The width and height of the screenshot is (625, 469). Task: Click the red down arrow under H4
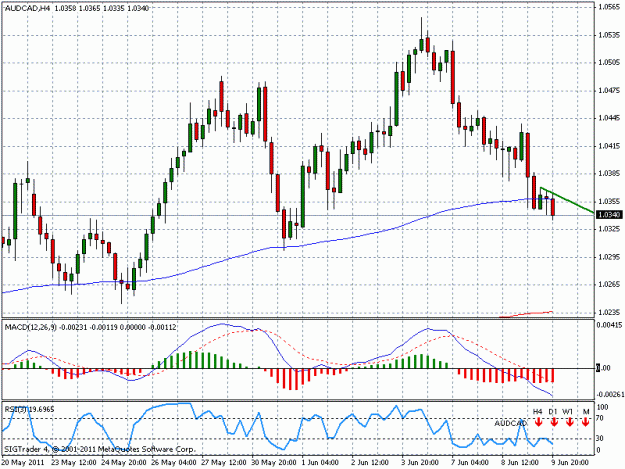click(x=539, y=422)
